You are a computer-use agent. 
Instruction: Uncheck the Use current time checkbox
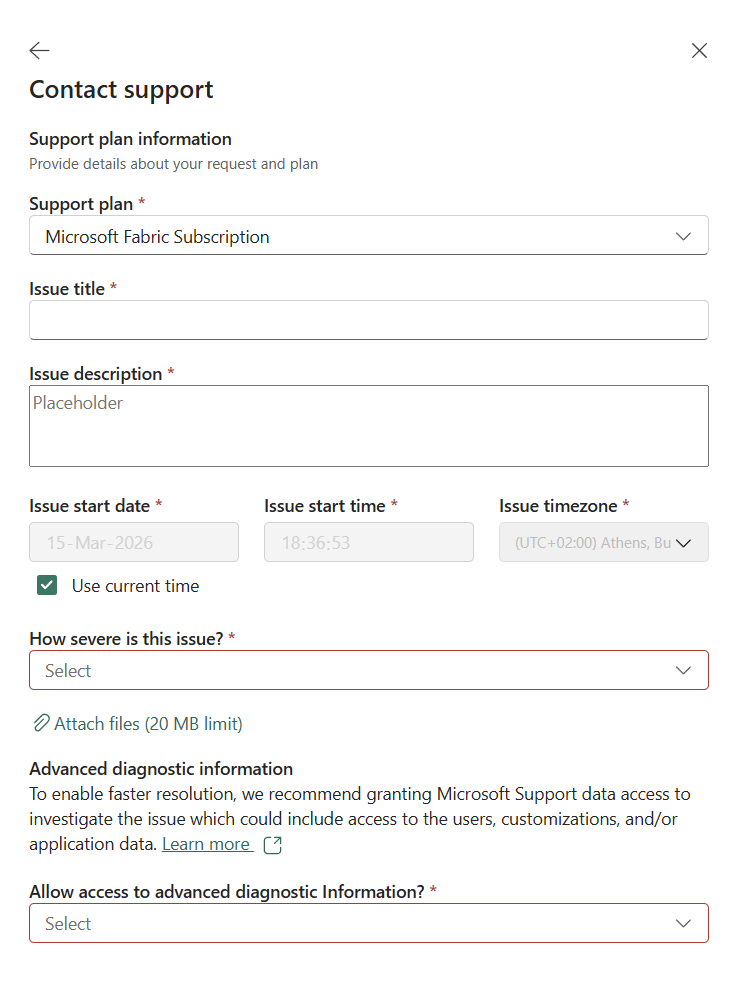(x=46, y=584)
